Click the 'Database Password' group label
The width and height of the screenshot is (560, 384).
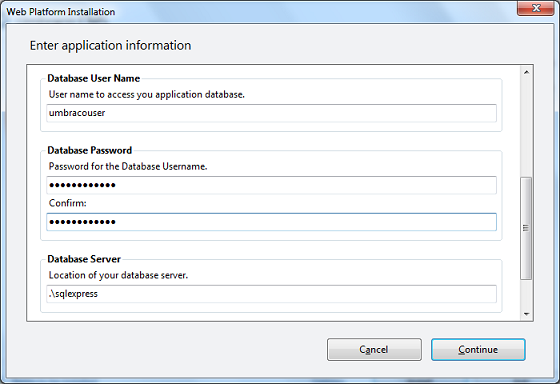click(90, 150)
